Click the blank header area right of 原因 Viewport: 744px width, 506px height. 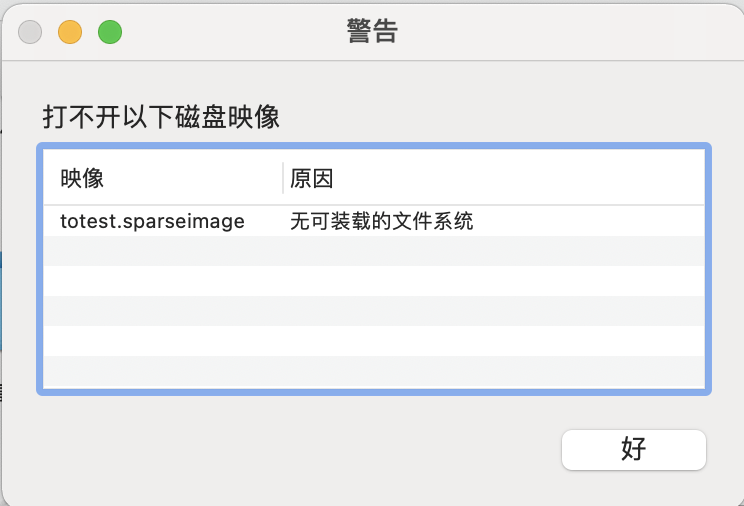pyautogui.click(x=520, y=179)
